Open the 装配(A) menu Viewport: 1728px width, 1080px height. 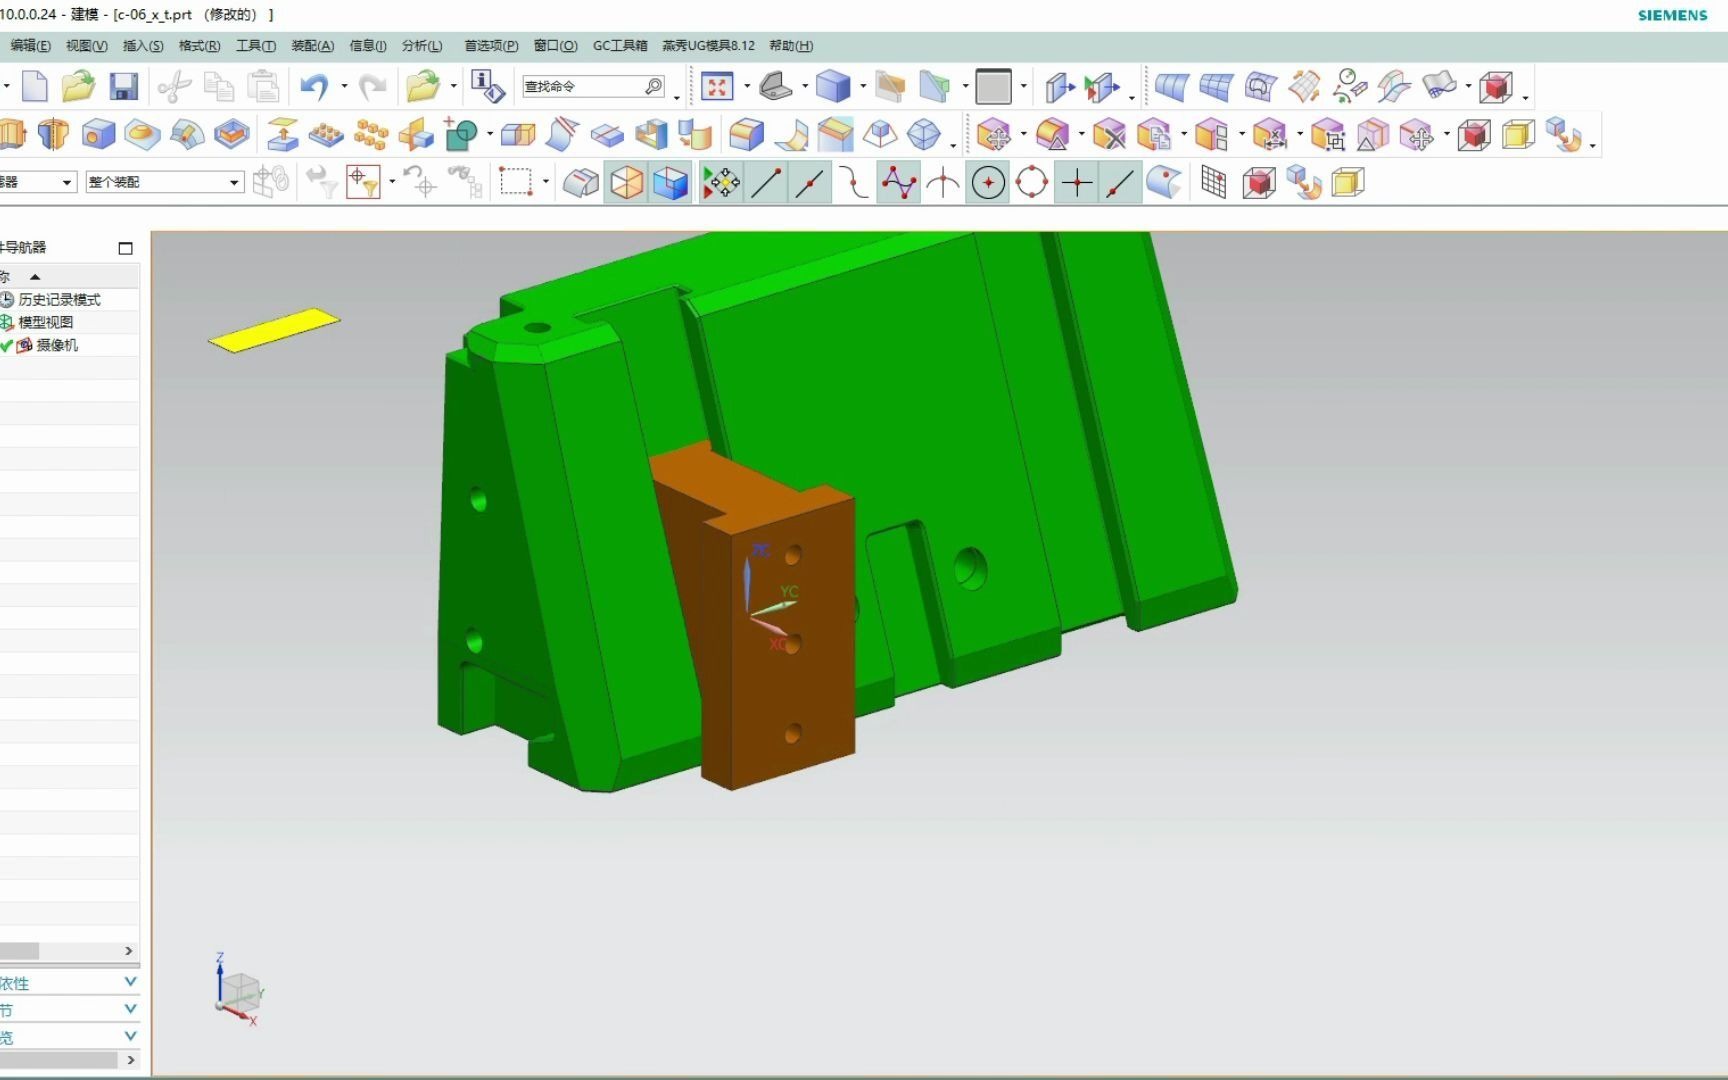(x=313, y=46)
